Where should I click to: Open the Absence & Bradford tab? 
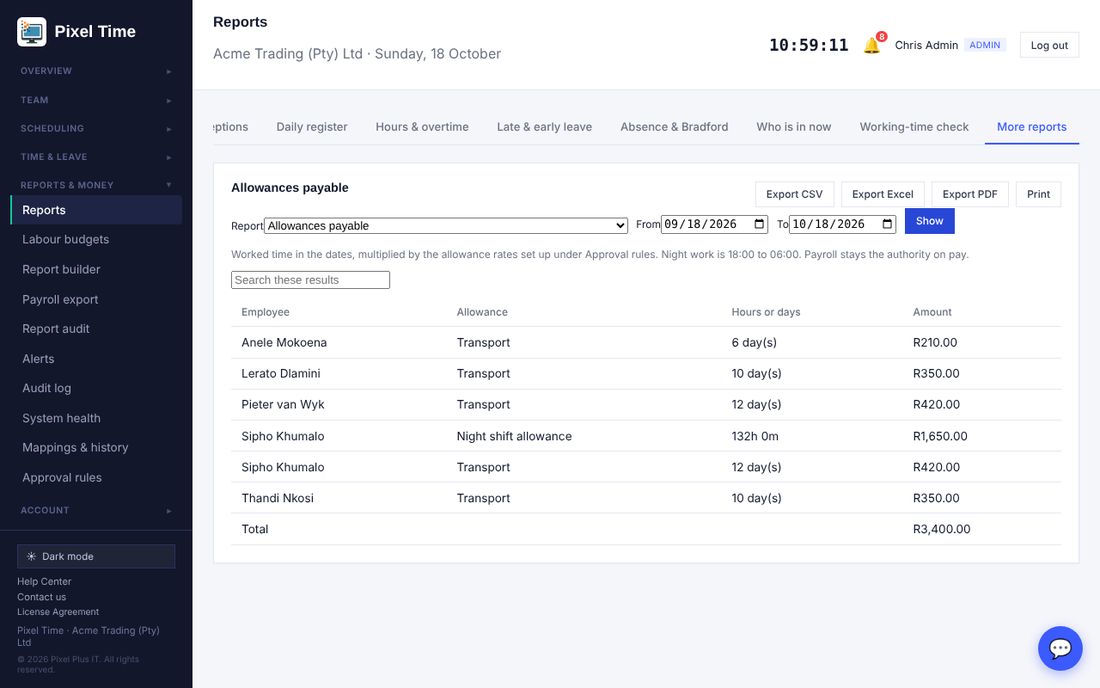(674, 127)
